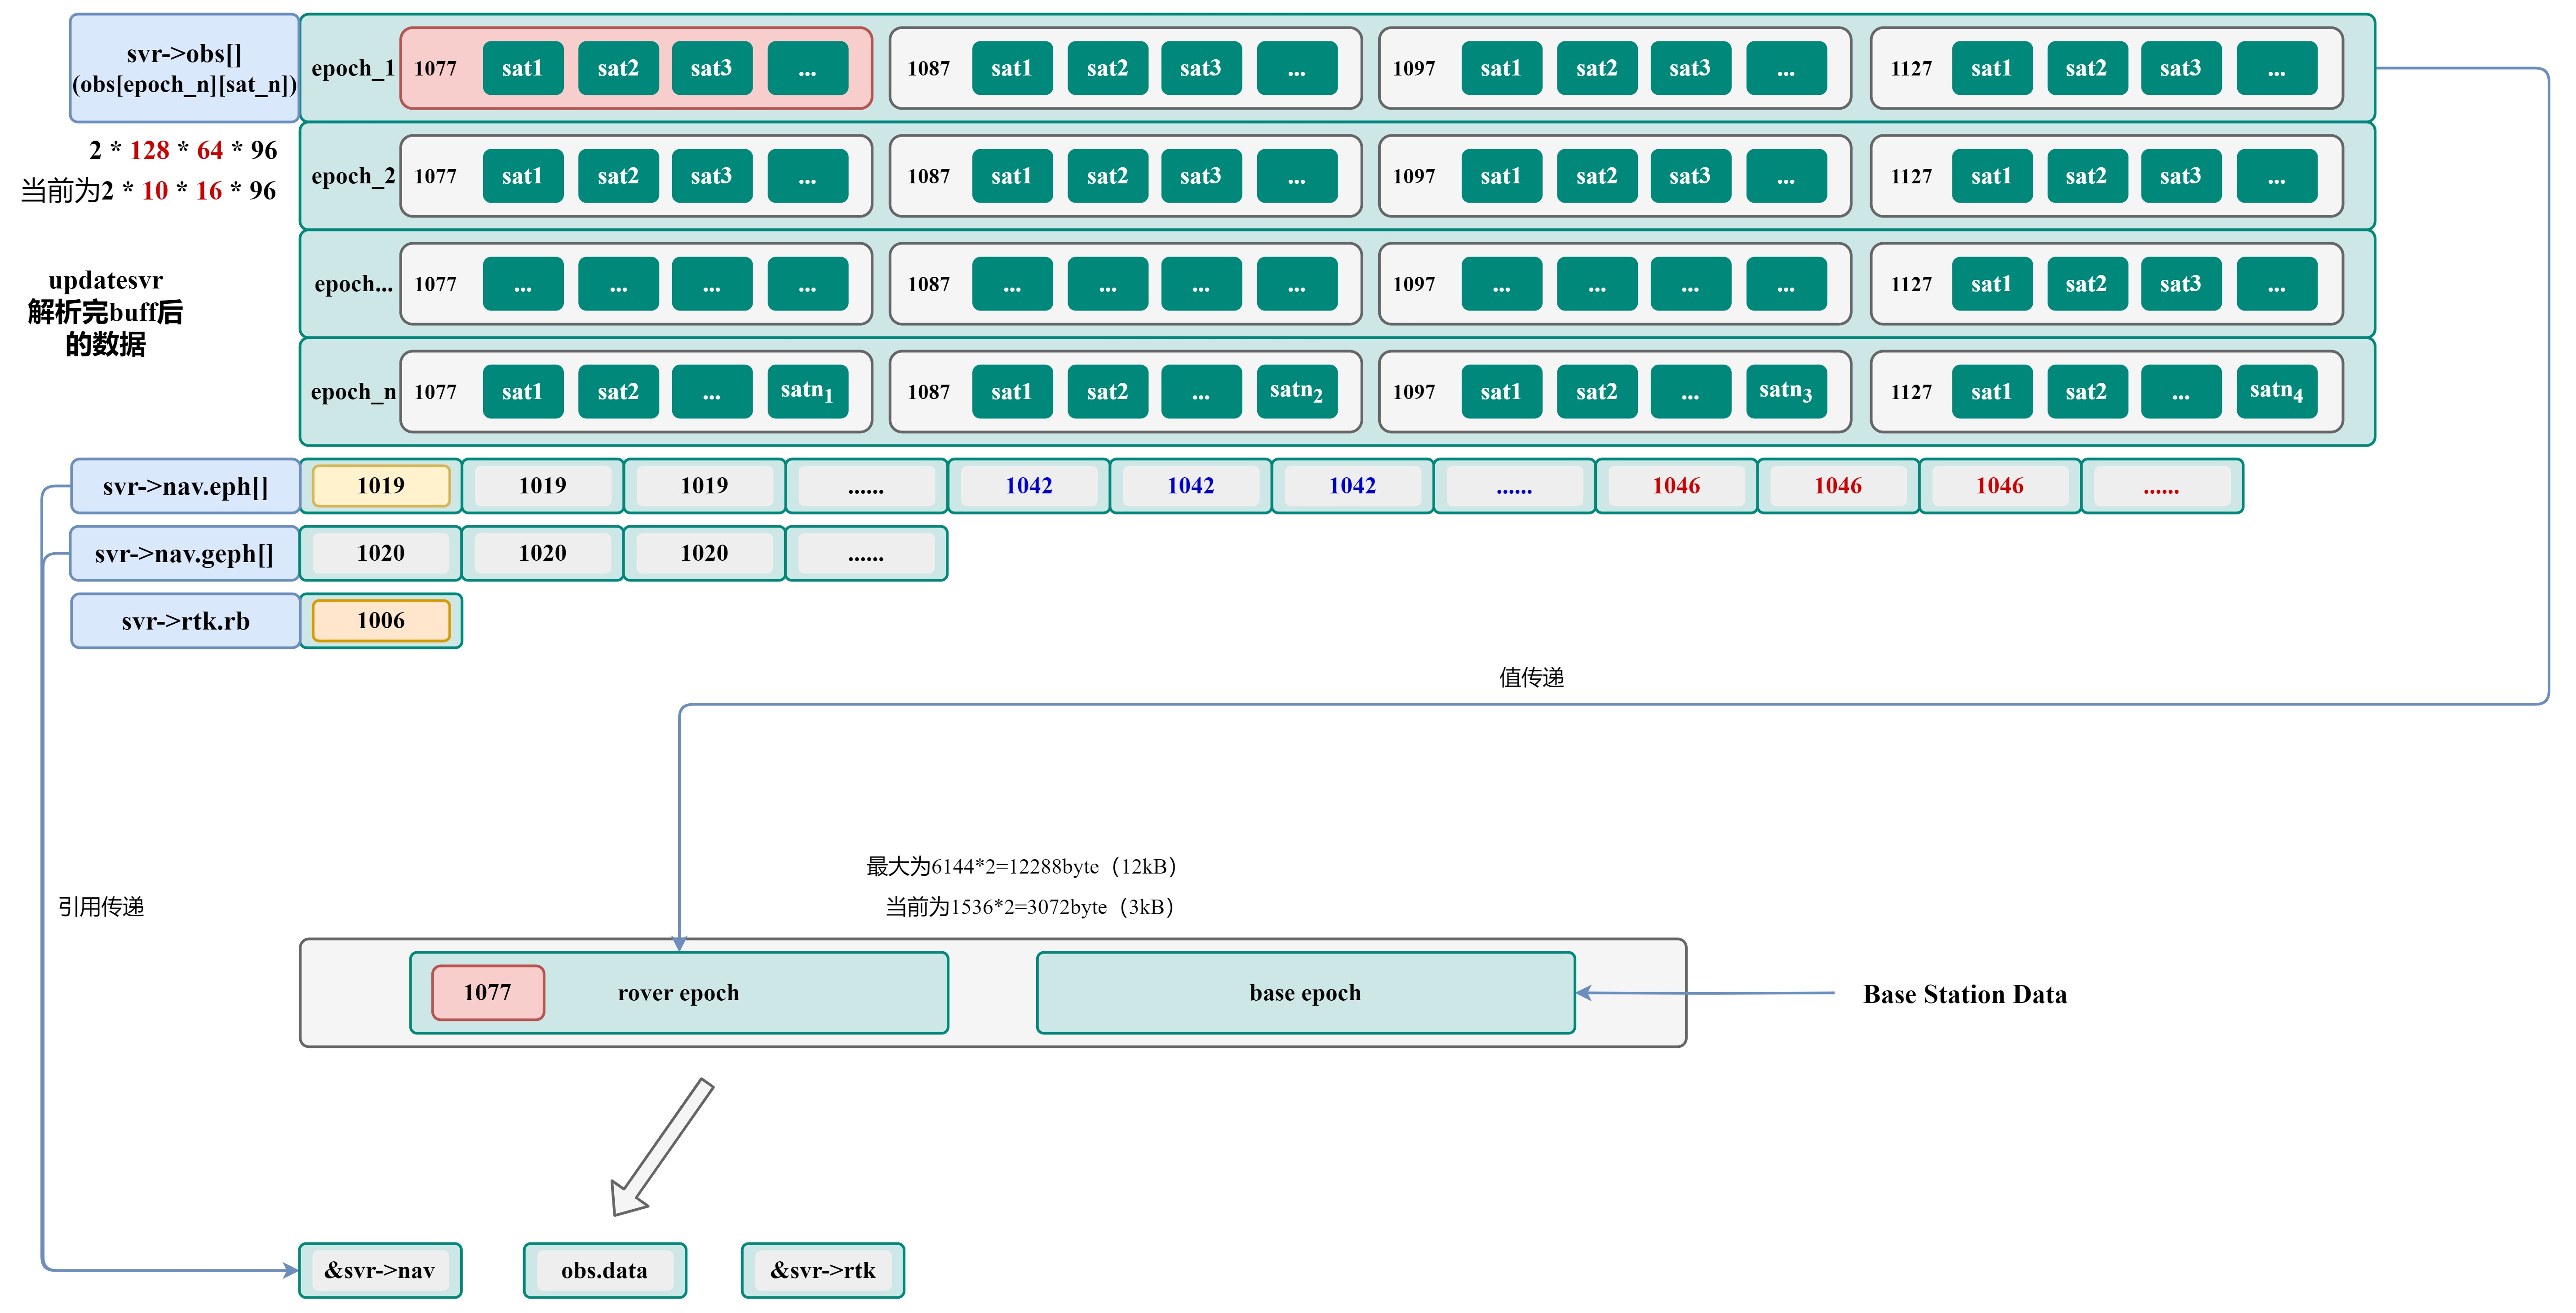Click the svr->rtk.rb label box
The image size is (2576, 1313).
pyautogui.click(x=185, y=621)
